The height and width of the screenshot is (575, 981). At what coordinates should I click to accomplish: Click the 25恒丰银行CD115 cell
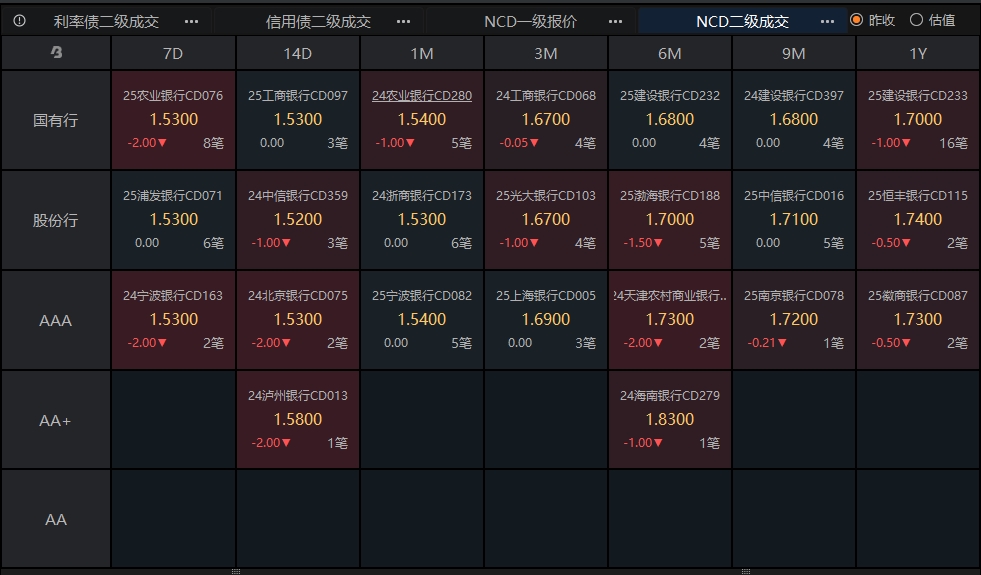(x=918, y=220)
